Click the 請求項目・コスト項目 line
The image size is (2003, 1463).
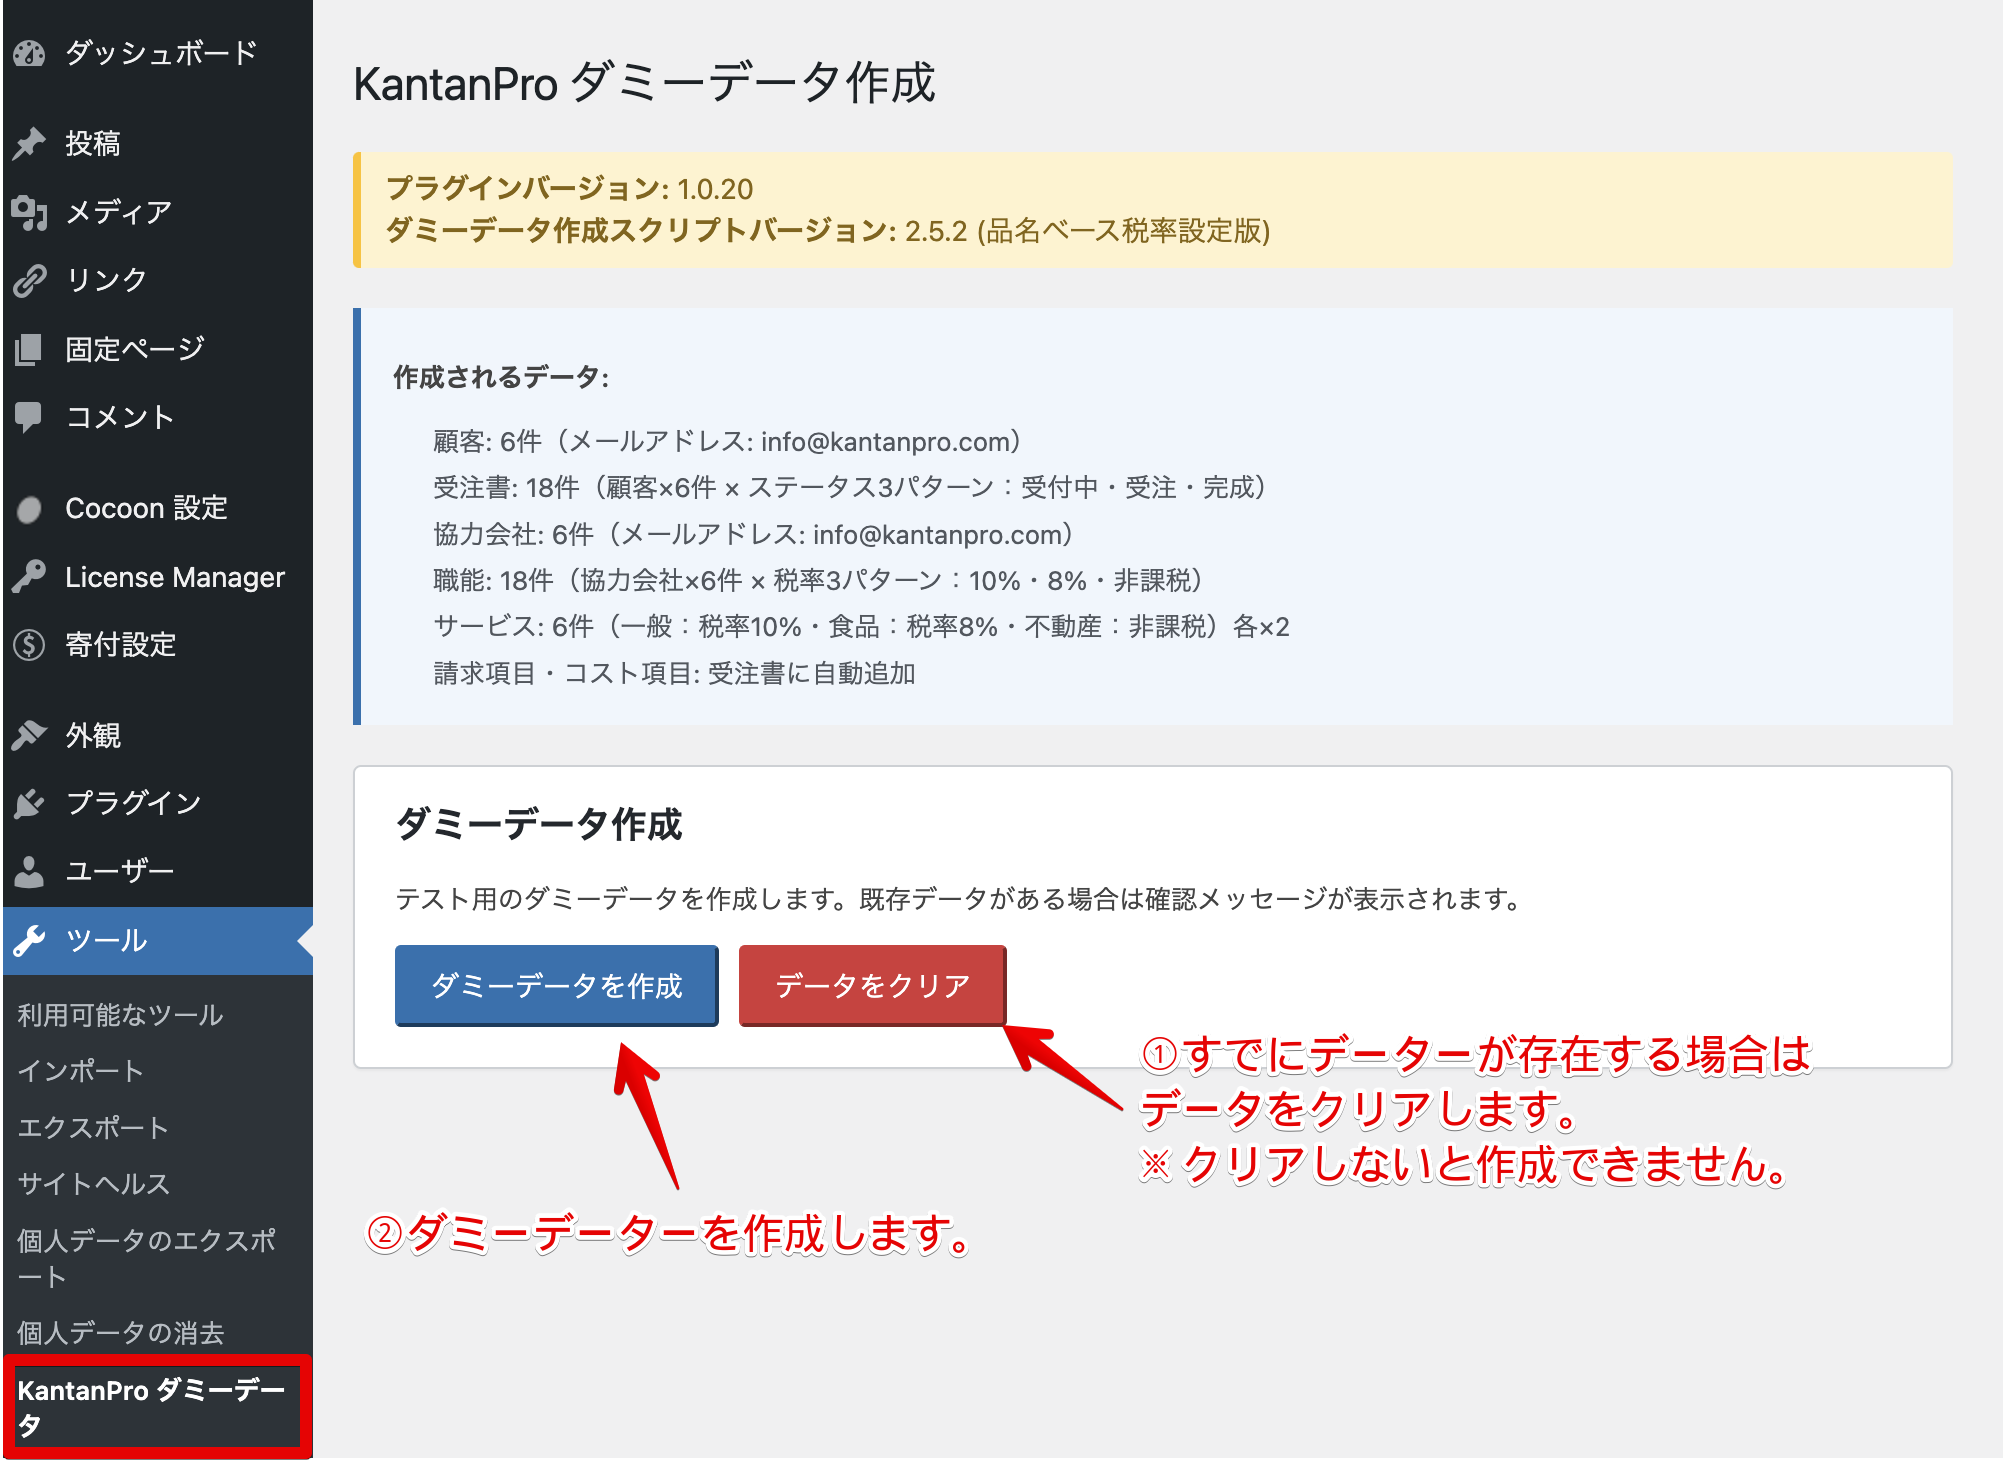[x=674, y=674]
